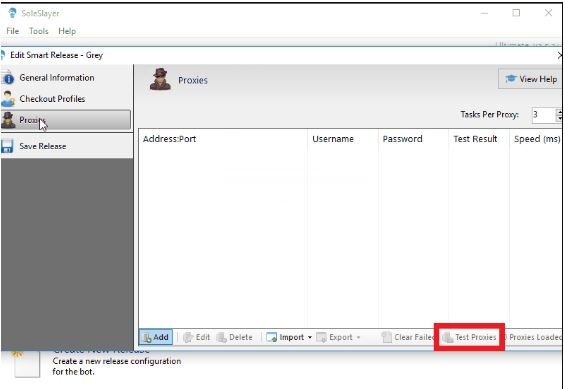Image resolution: width=564 pixels, height=389 pixels.
Task: Open the Help menu
Action: [x=67, y=31]
